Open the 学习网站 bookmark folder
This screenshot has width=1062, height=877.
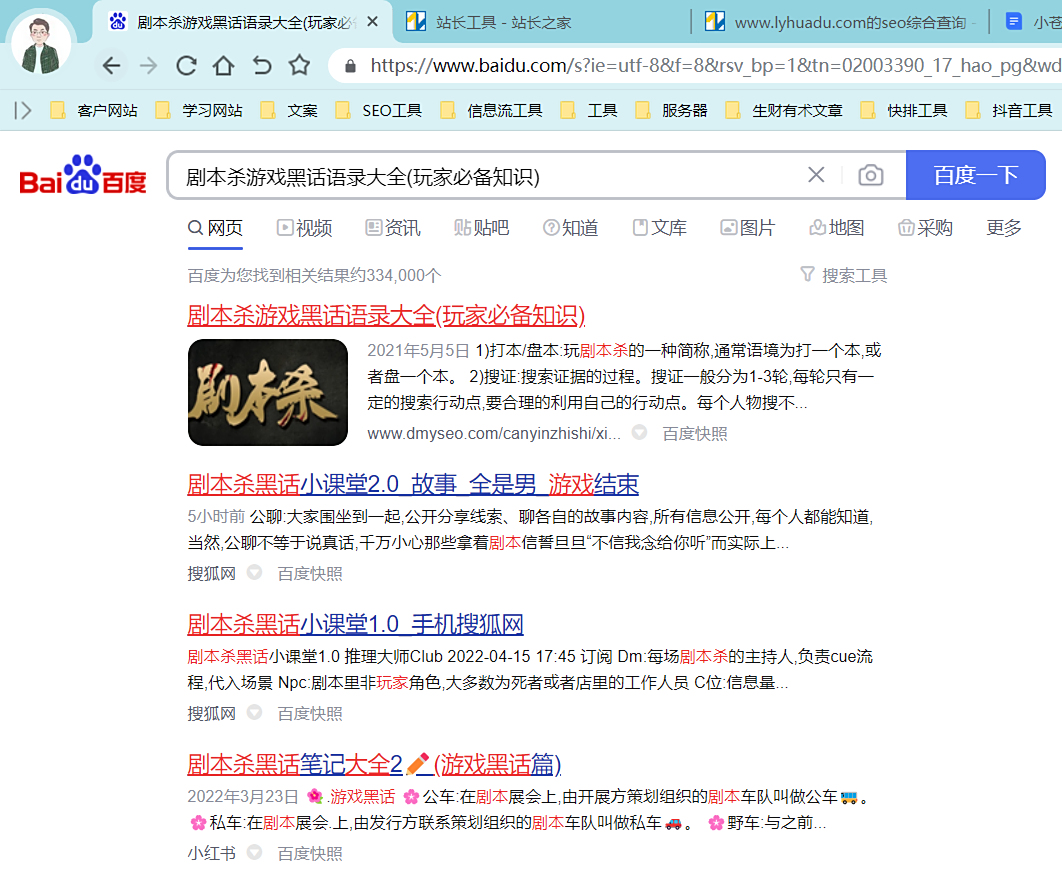pos(199,110)
